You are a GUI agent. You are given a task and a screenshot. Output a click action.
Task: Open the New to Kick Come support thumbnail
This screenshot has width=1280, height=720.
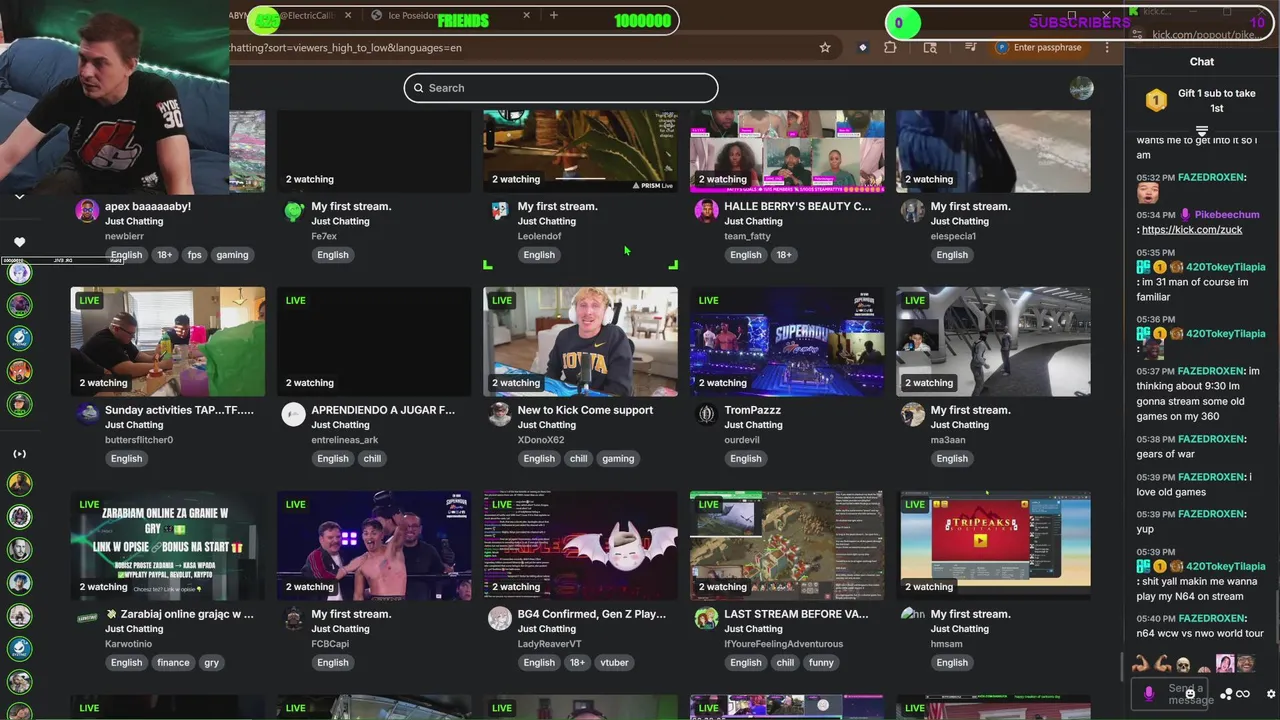pyautogui.click(x=580, y=342)
